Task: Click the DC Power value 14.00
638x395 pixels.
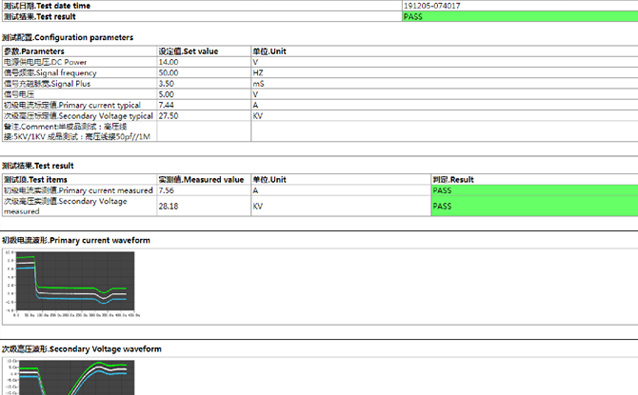Action: pos(168,62)
